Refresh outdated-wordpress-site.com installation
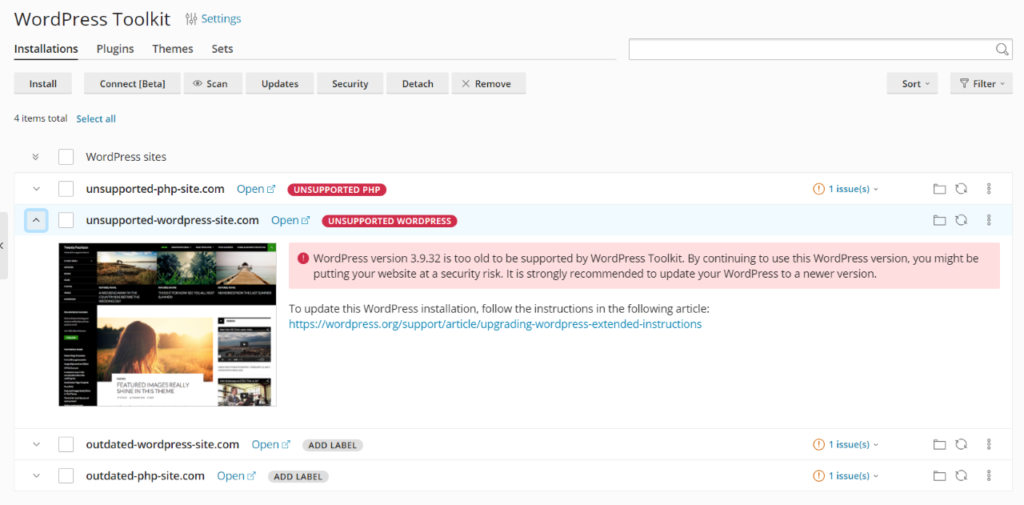The image size is (1024, 505). click(x=961, y=444)
